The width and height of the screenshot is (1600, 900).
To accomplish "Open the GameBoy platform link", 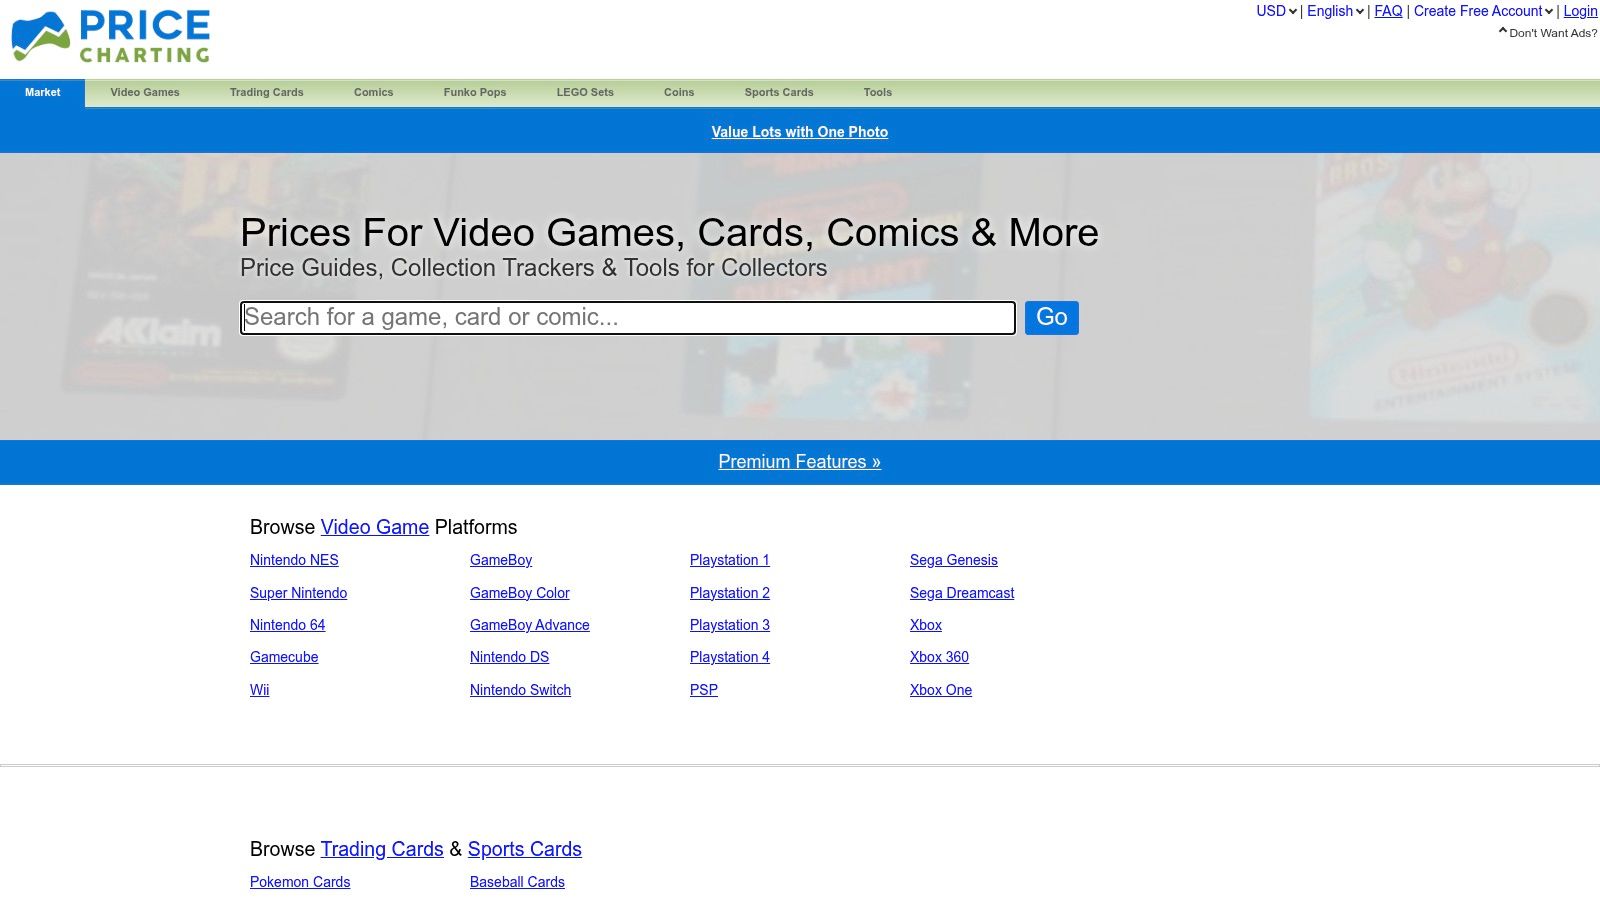I will click(501, 560).
